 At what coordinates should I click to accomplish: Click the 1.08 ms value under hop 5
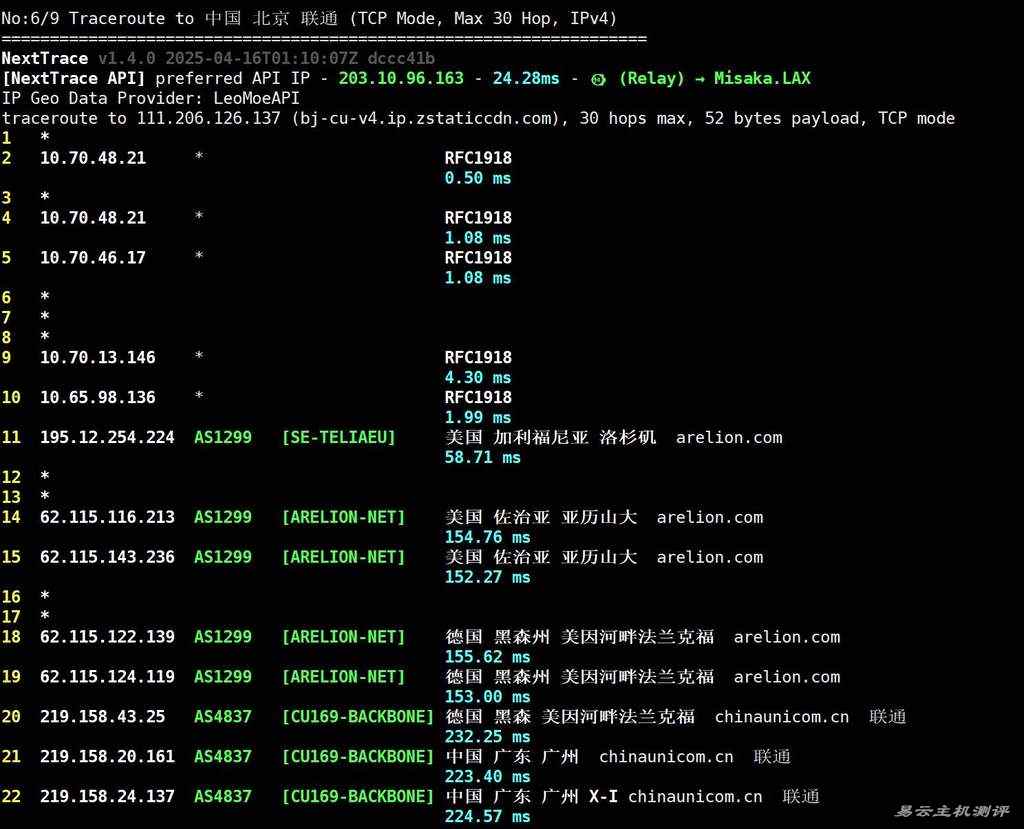pyautogui.click(x=478, y=277)
